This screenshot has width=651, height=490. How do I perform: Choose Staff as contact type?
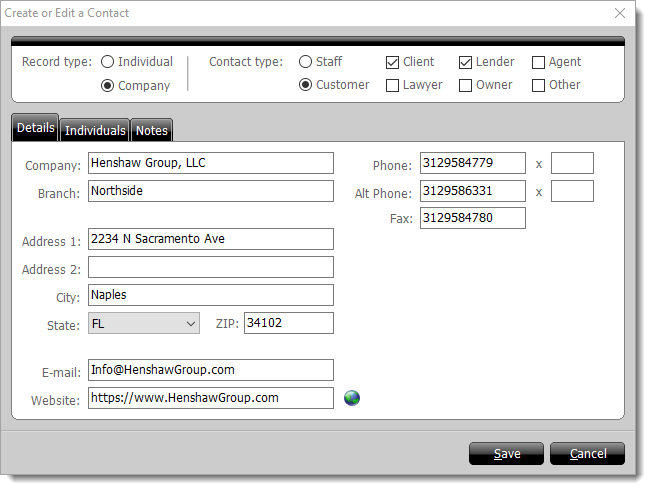click(x=306, y=62)
